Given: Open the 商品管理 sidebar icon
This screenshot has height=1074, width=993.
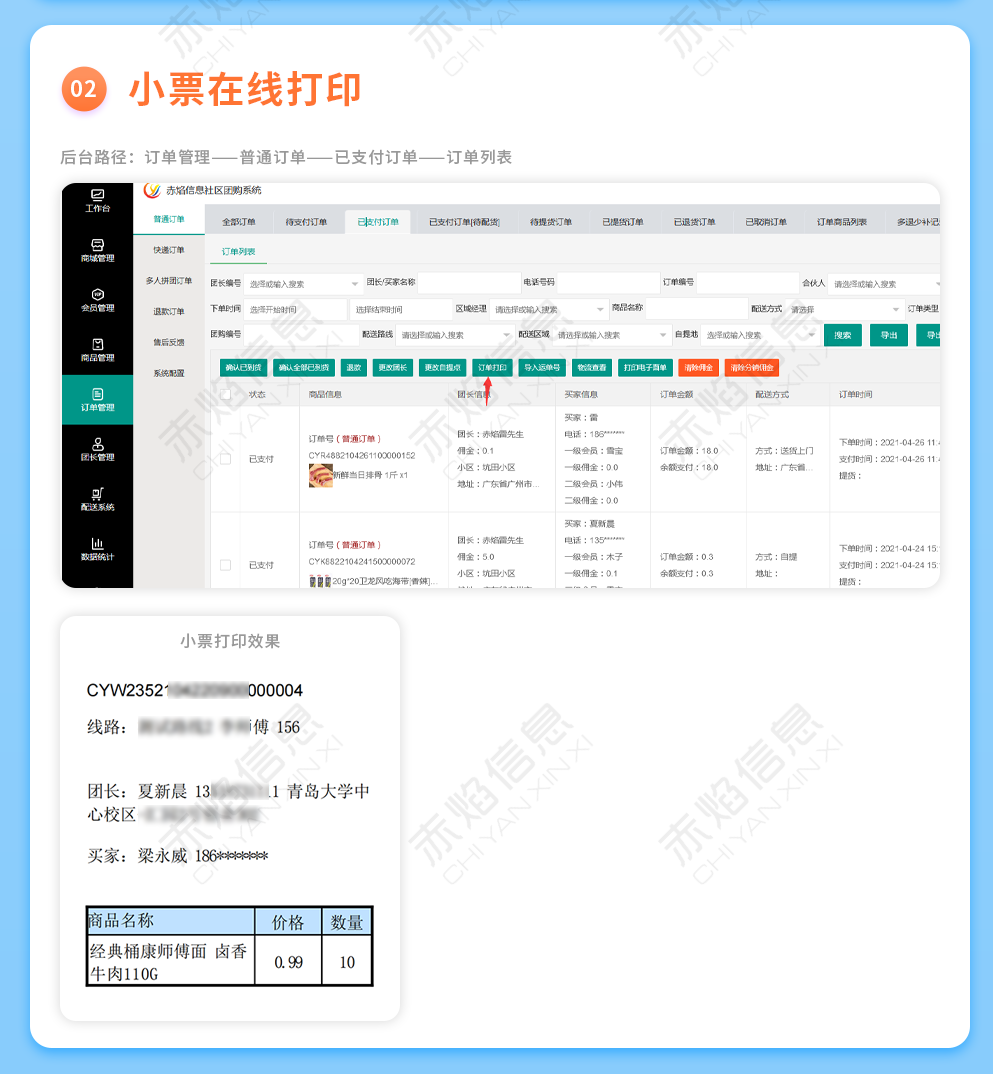Looking at the screenshot, I should pyautogui.click(x=97, y=345).
